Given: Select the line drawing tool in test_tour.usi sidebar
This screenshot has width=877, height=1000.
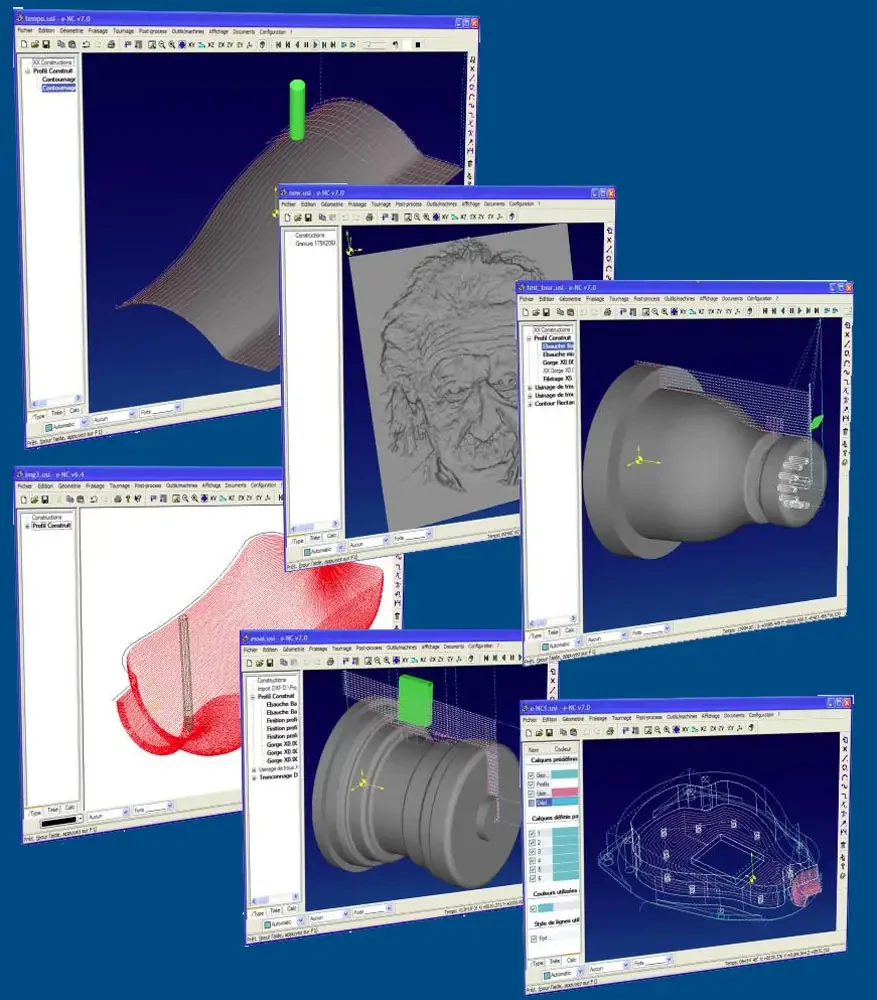Looking at the screenshot, I should tap(847, 345).
